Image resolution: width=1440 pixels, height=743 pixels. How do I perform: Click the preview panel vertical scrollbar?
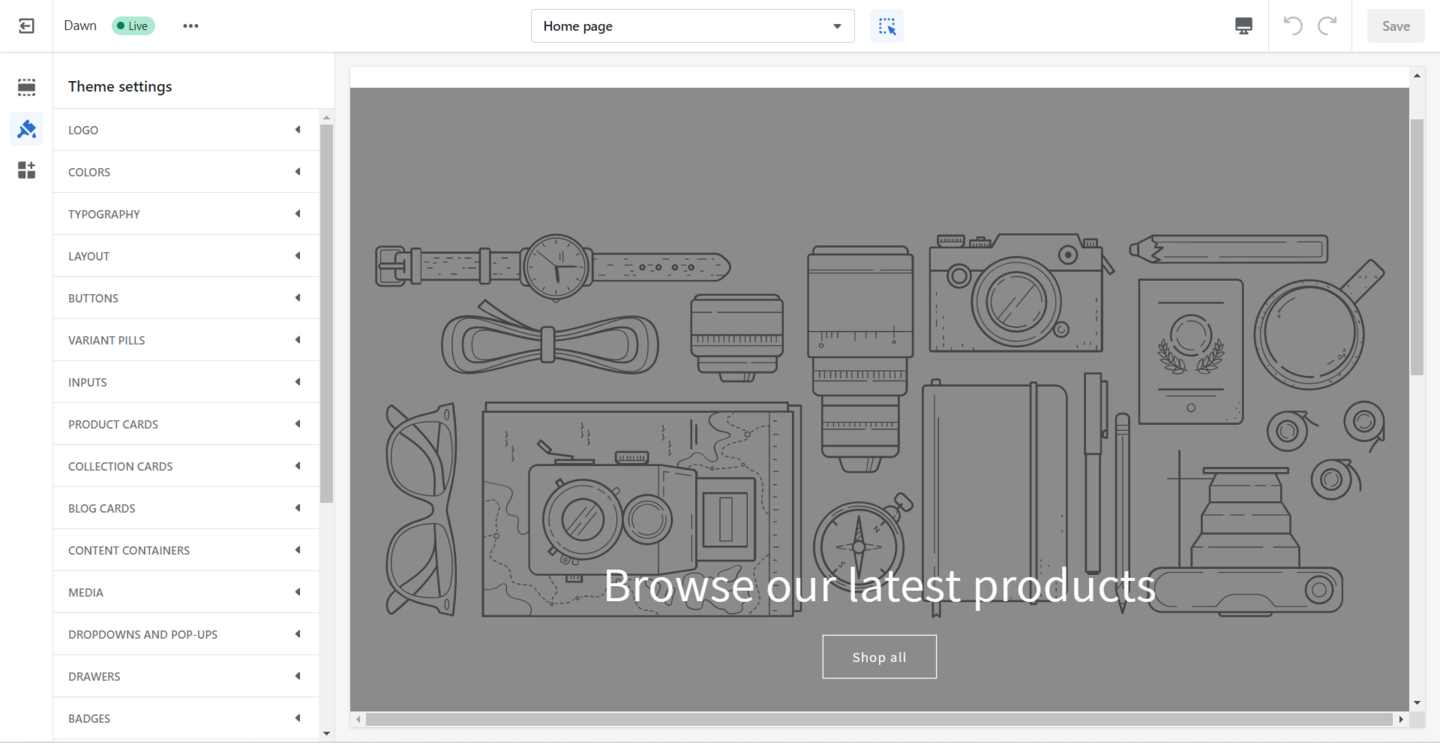pyautogui.click(x=1417, y=240)
